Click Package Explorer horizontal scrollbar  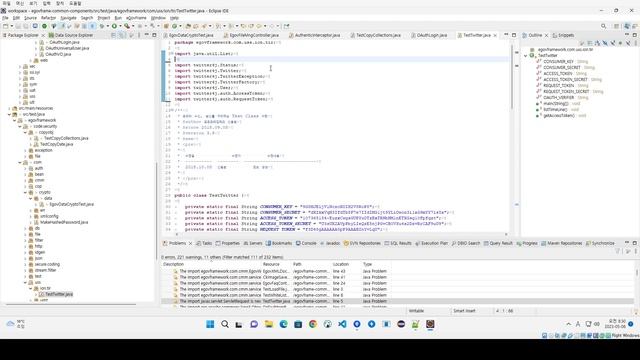click(71, 304)
